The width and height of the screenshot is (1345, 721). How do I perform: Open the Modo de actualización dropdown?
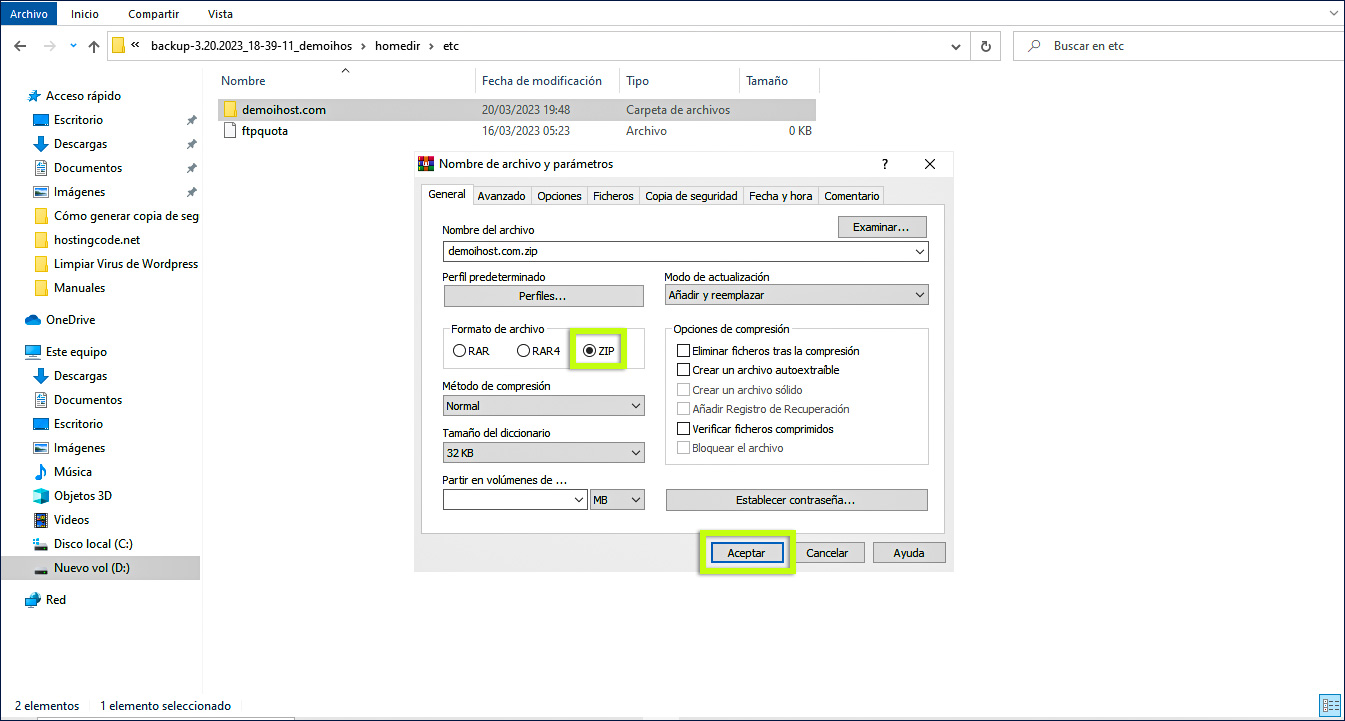point(796,295)
